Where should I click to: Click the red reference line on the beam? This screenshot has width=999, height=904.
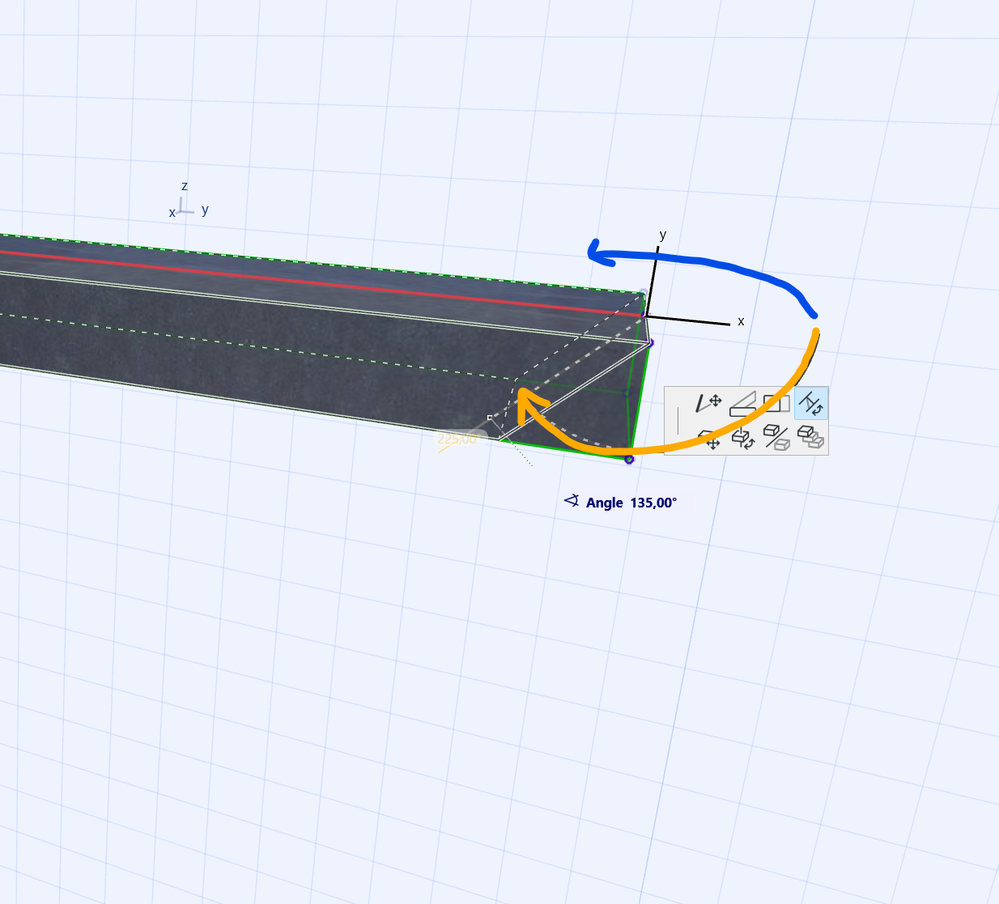321,283
